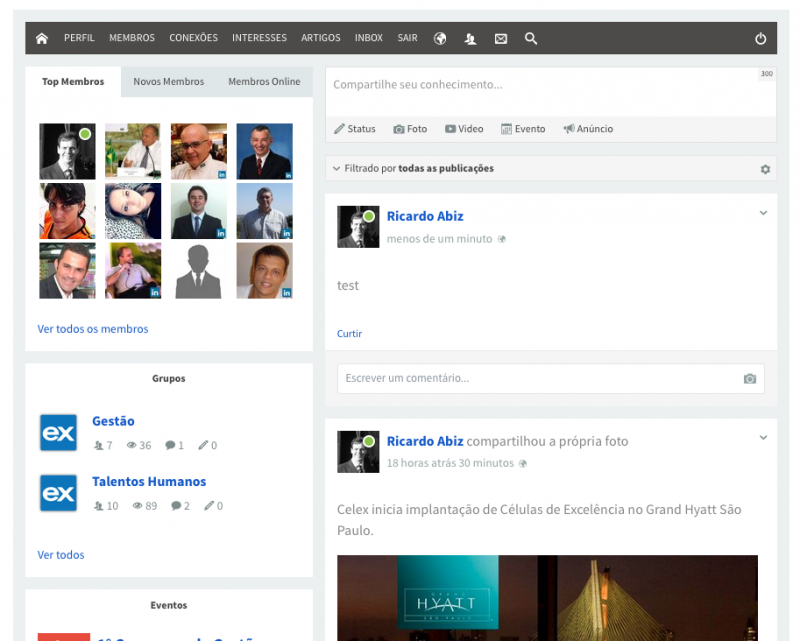This screenshot has height=641, width=800.
Task: Click 'Ver todos' groups link
Action: 61,555
